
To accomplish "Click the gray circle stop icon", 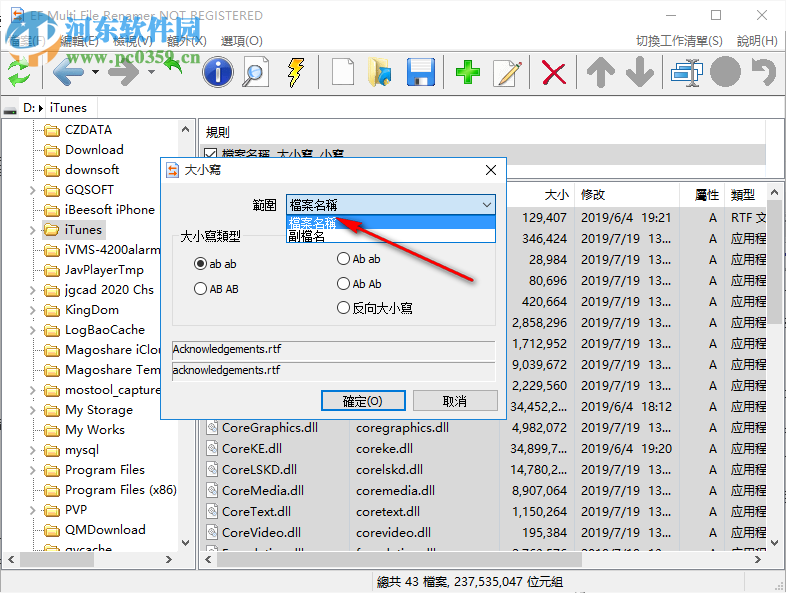I will pyautogui.click(x=725, y=72).
